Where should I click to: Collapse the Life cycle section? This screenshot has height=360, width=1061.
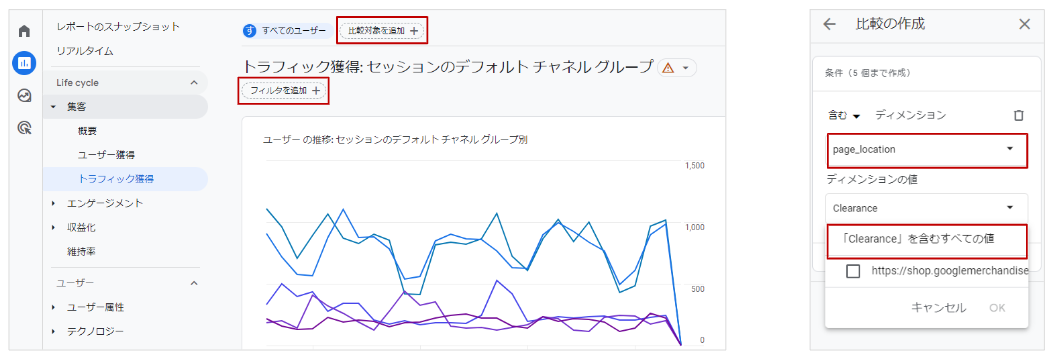194,83
